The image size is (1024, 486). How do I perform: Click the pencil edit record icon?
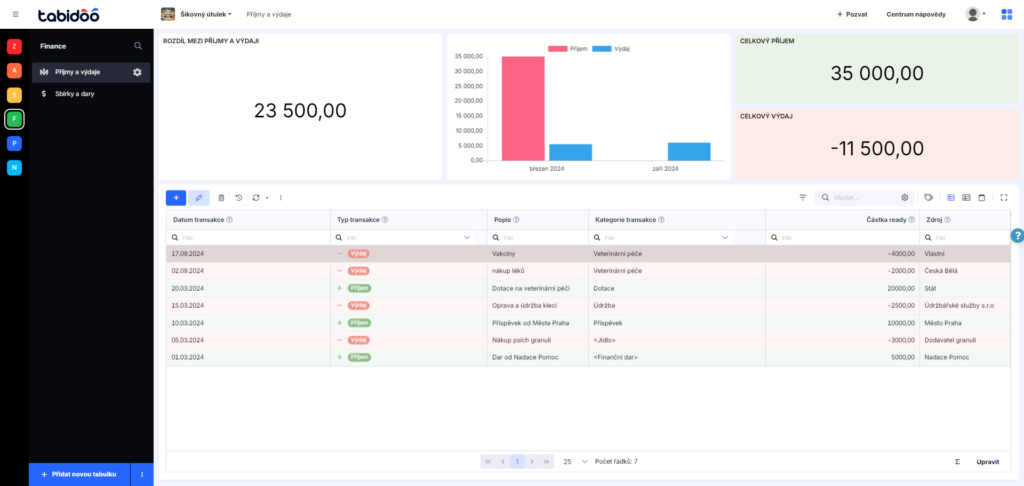pyautogui.click(x=199, y=197)
